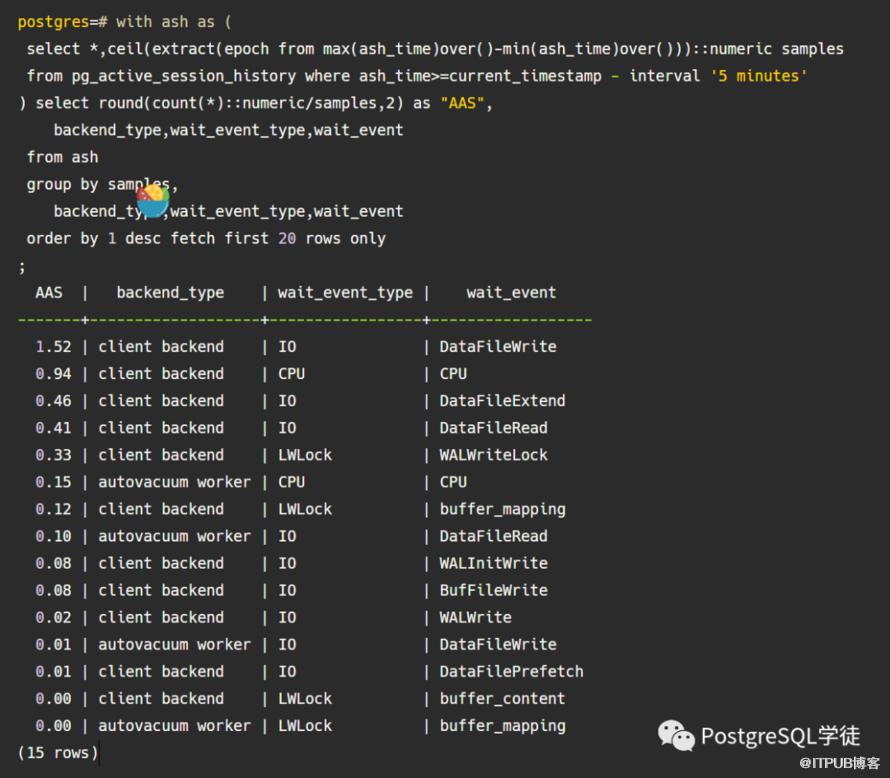890x778 pixels.
Task: Click the DataFilePrefetch wait event cell
Action: (x=511, y=672)
